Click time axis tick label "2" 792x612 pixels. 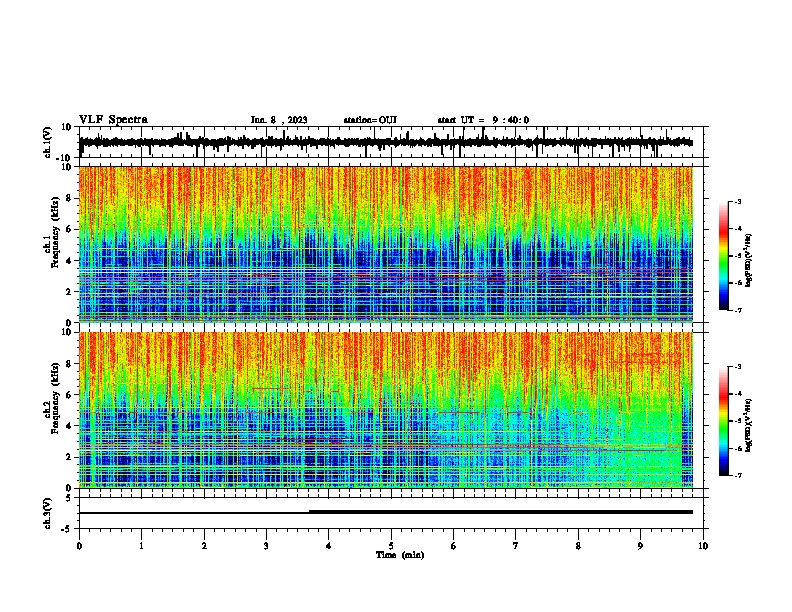[x=204, y=546]
